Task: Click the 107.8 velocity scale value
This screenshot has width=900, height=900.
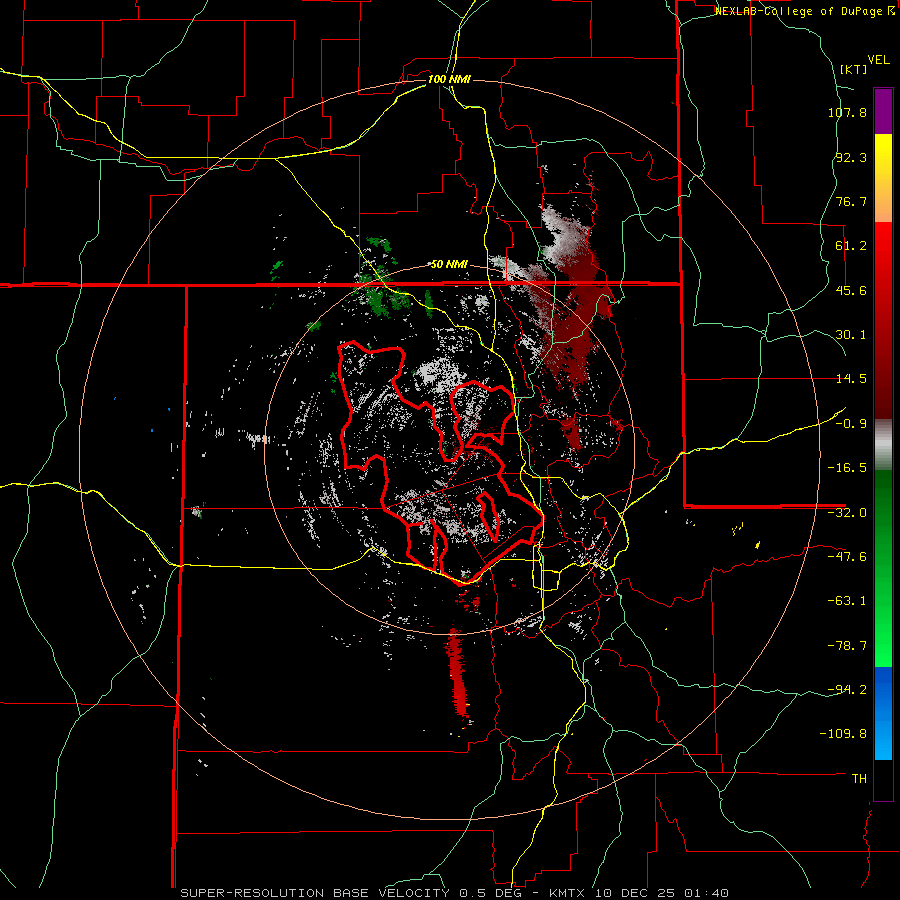Action: 847,112
